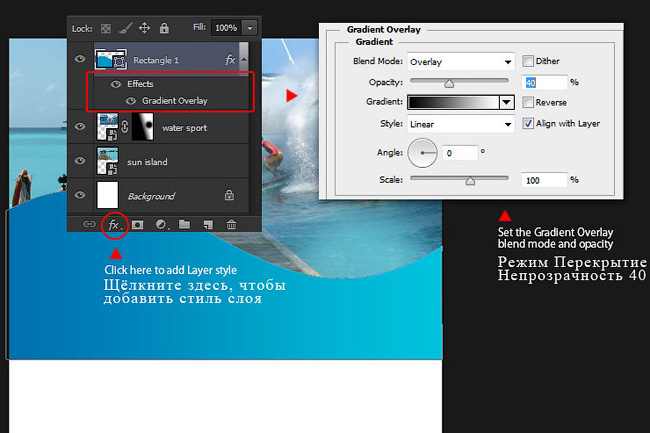Click the link layers icon
650x433 pixels.
pyautogui.click(x=89, y=224)
